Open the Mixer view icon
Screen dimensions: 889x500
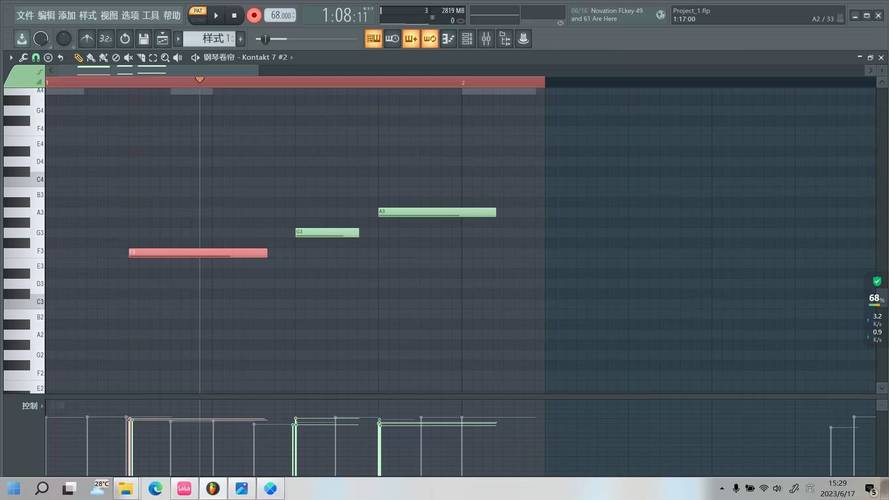pos(486,38)
